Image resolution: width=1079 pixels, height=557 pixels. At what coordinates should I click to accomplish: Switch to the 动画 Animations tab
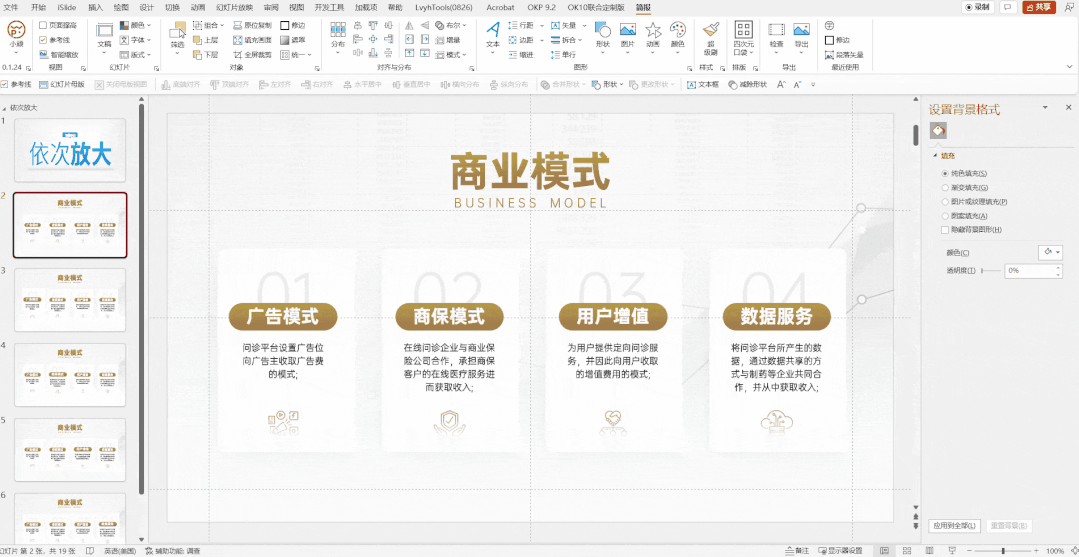point(197,7)
